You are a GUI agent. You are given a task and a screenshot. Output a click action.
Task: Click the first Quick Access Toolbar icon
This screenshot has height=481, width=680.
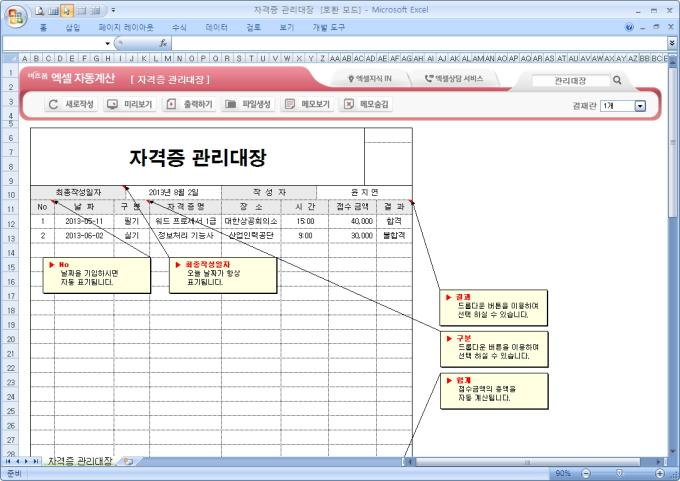click(39, 11)
